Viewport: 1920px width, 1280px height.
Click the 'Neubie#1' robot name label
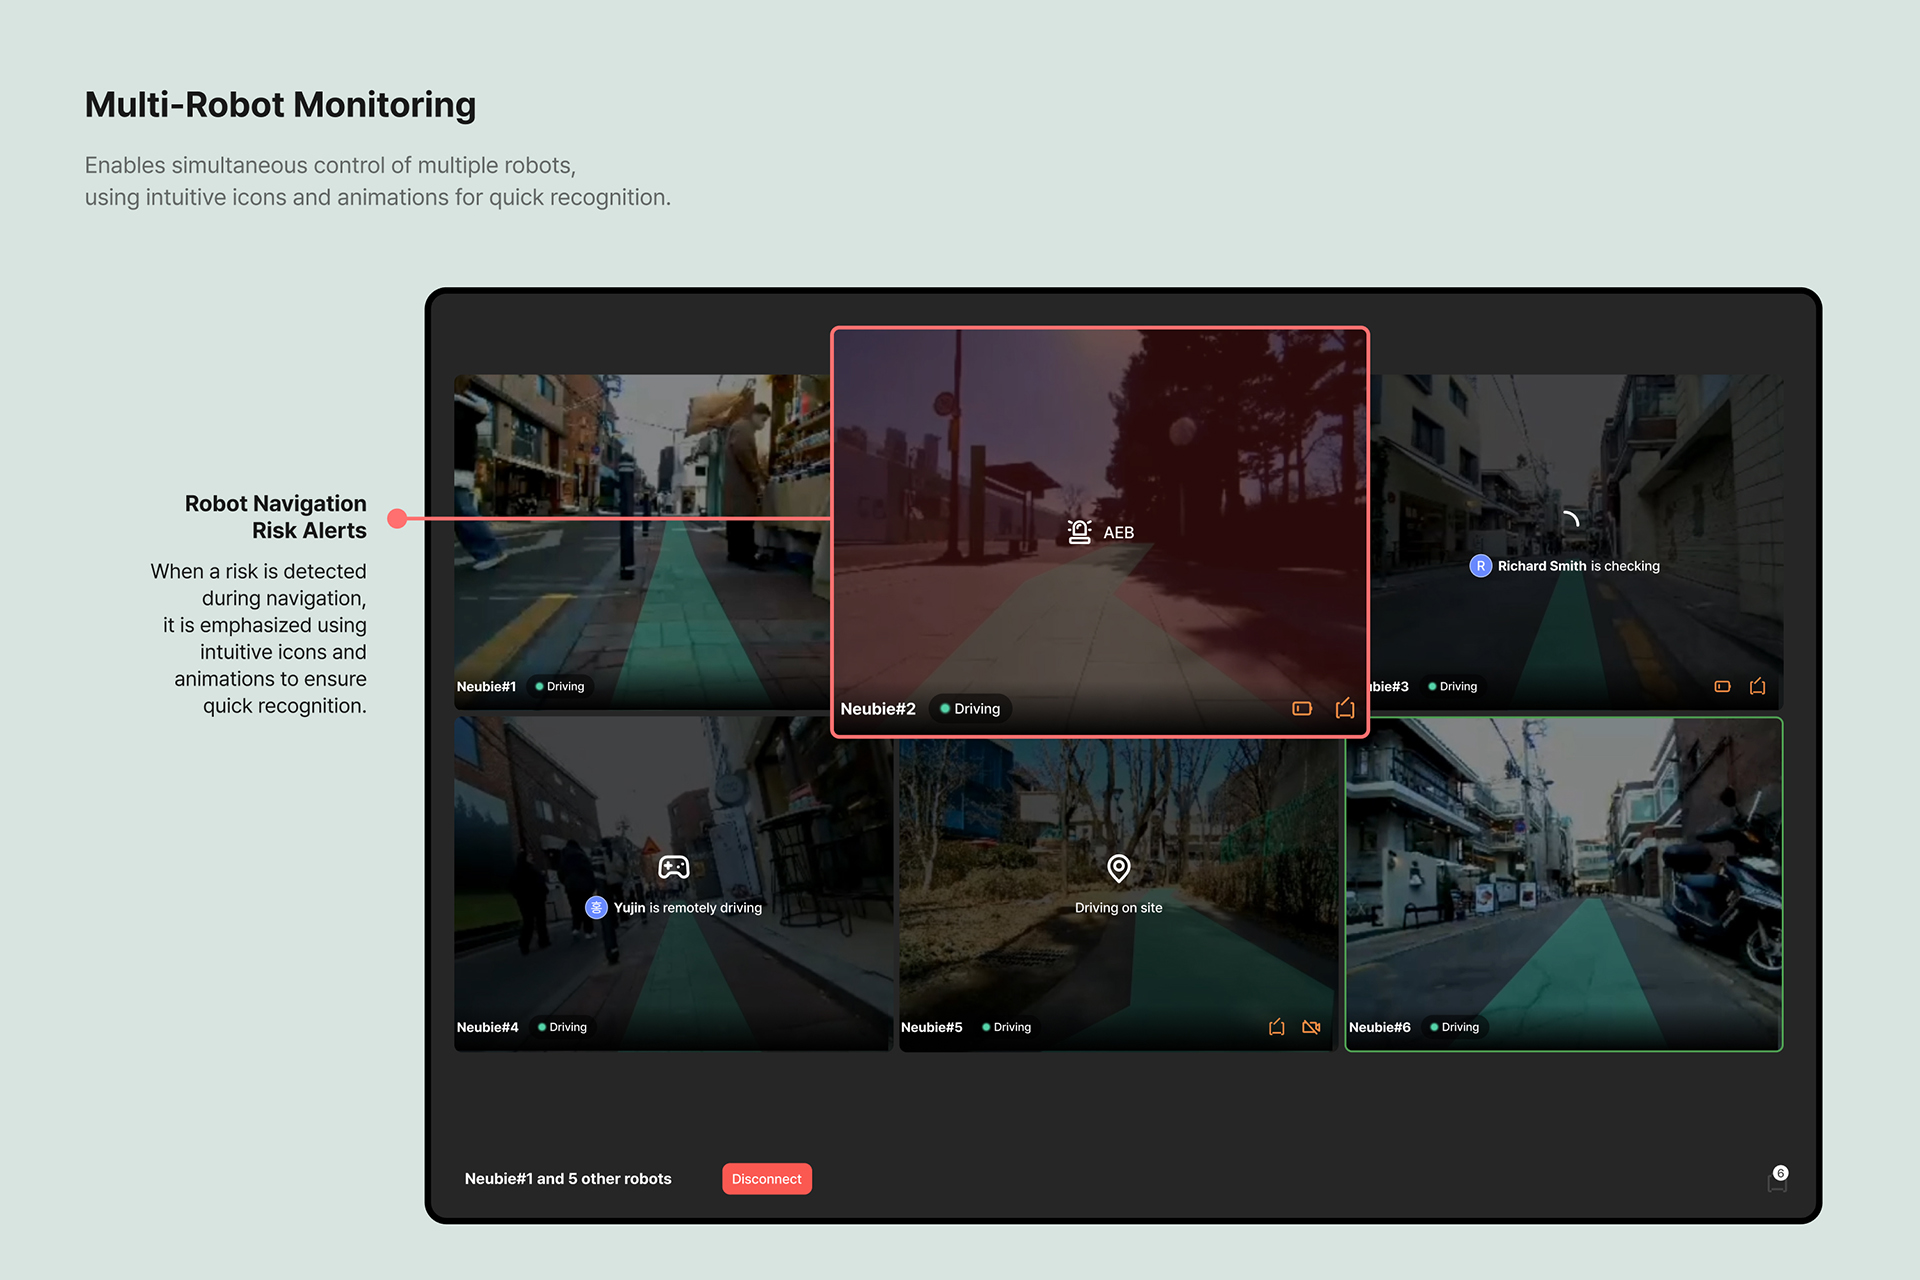486,687
